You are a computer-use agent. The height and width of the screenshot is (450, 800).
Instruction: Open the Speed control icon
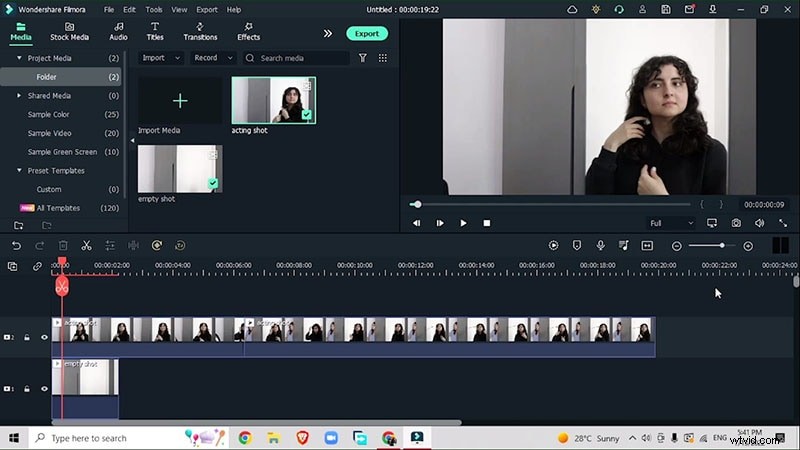point(157,246)
